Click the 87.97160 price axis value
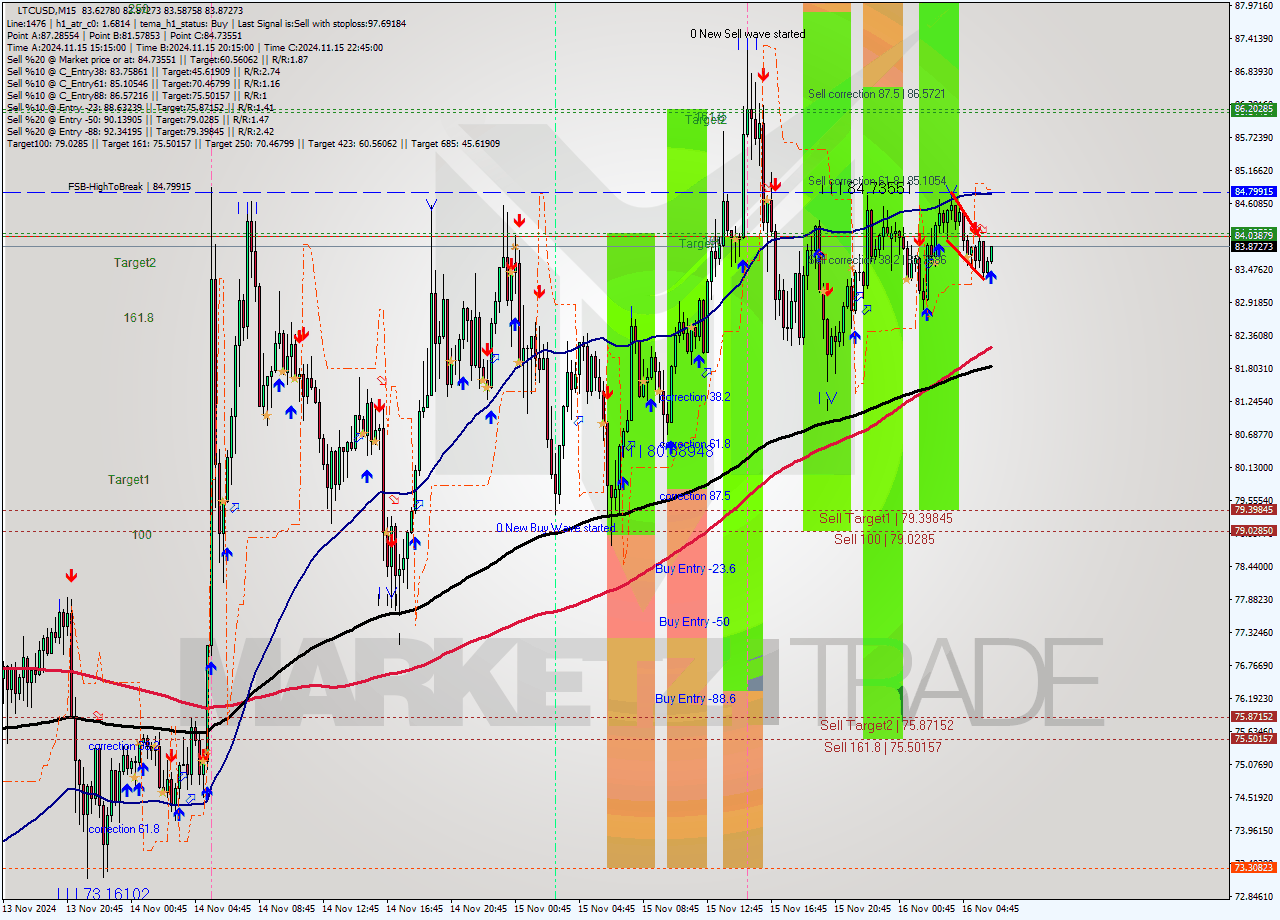The width and height of the screenshot is (1280, 920). point(1253,6)
